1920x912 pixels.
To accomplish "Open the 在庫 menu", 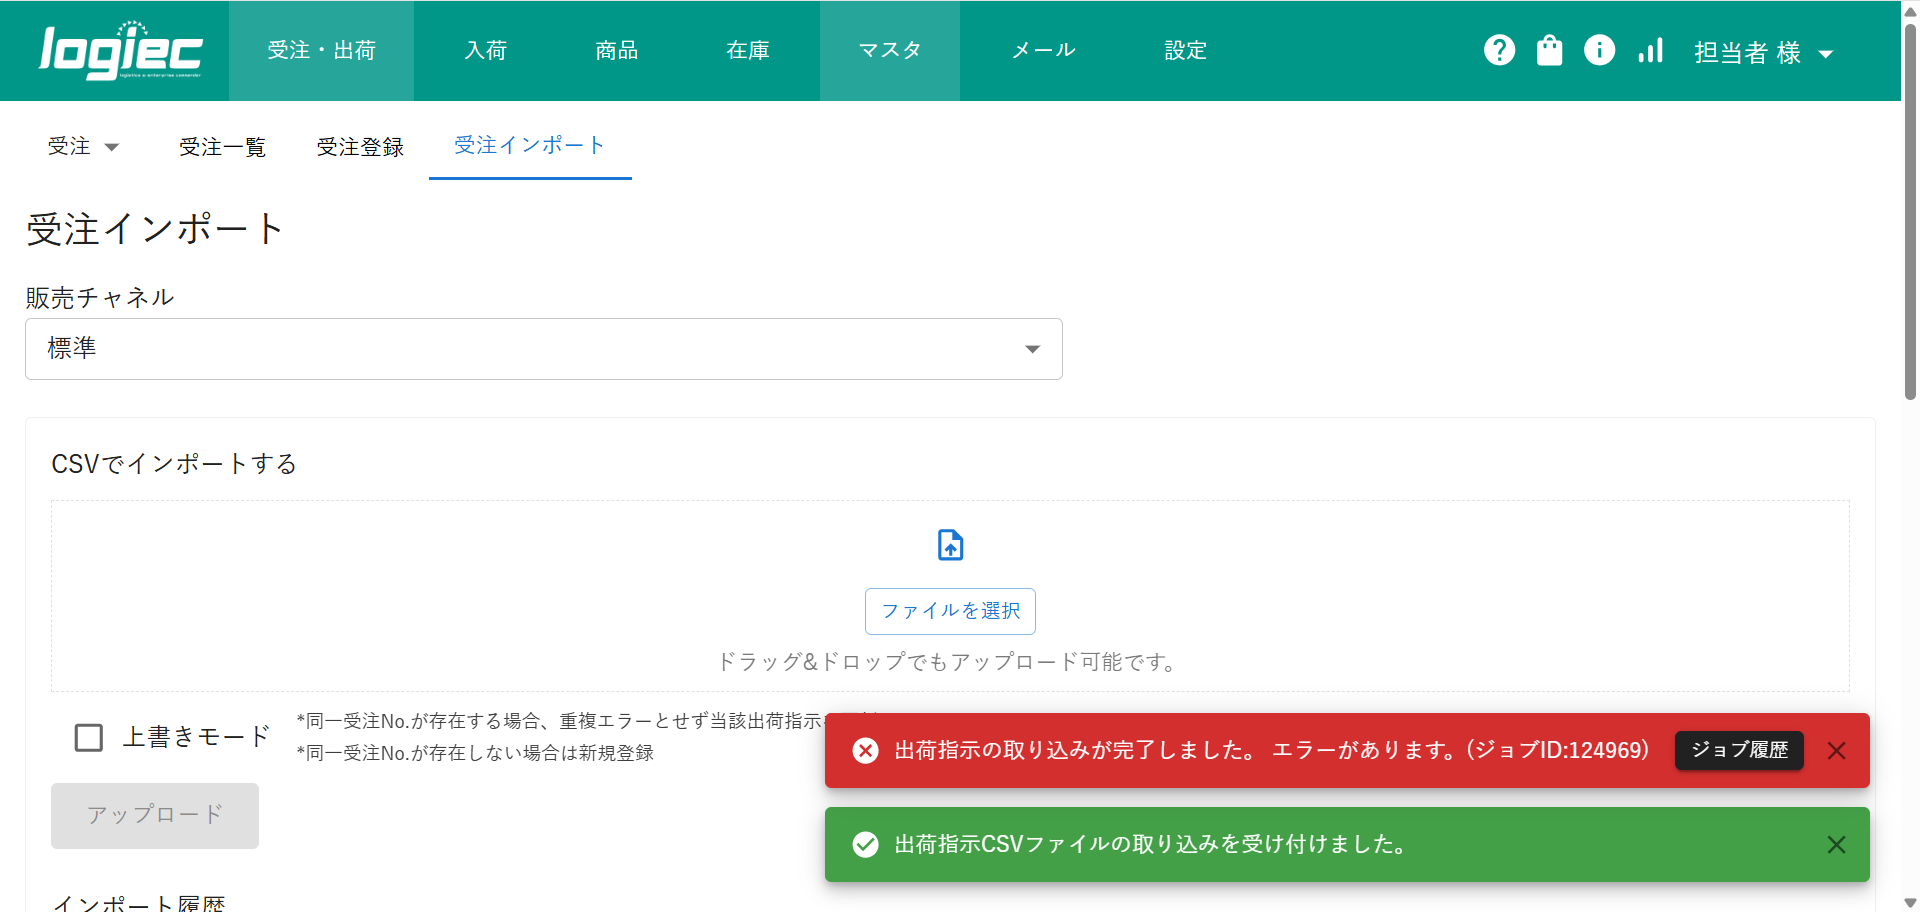I will (x=747, y=51).
